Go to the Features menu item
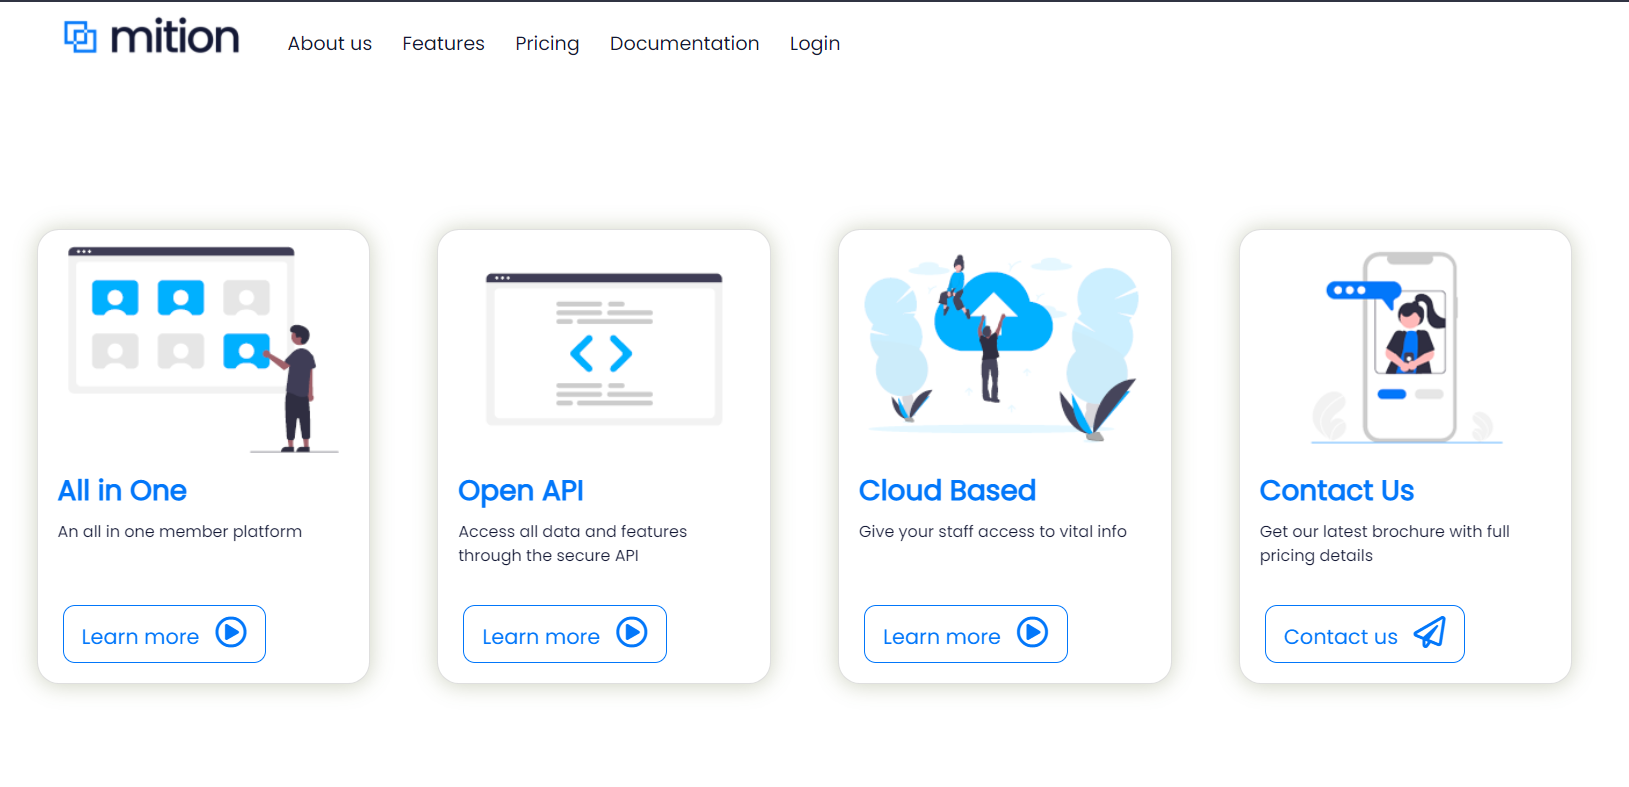Image resolution: width=1629 pixels, height=787 pixels. click(443, 43)
